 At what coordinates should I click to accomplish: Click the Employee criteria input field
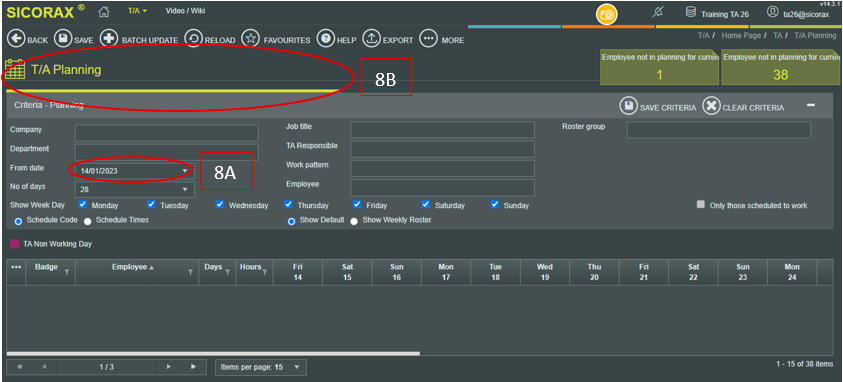(442, 188)
